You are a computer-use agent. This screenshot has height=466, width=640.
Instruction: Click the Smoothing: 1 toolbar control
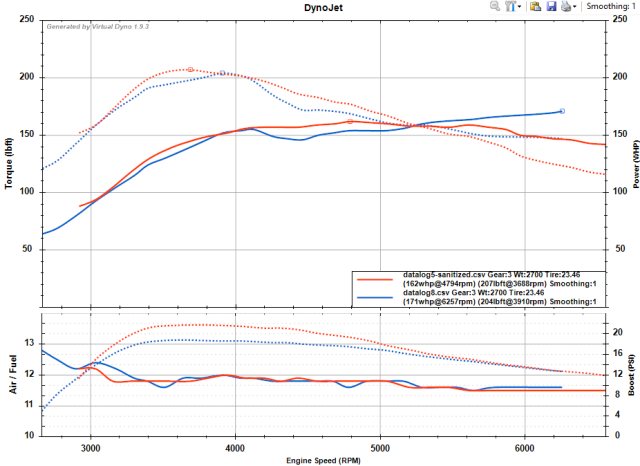tap(612, 6)
